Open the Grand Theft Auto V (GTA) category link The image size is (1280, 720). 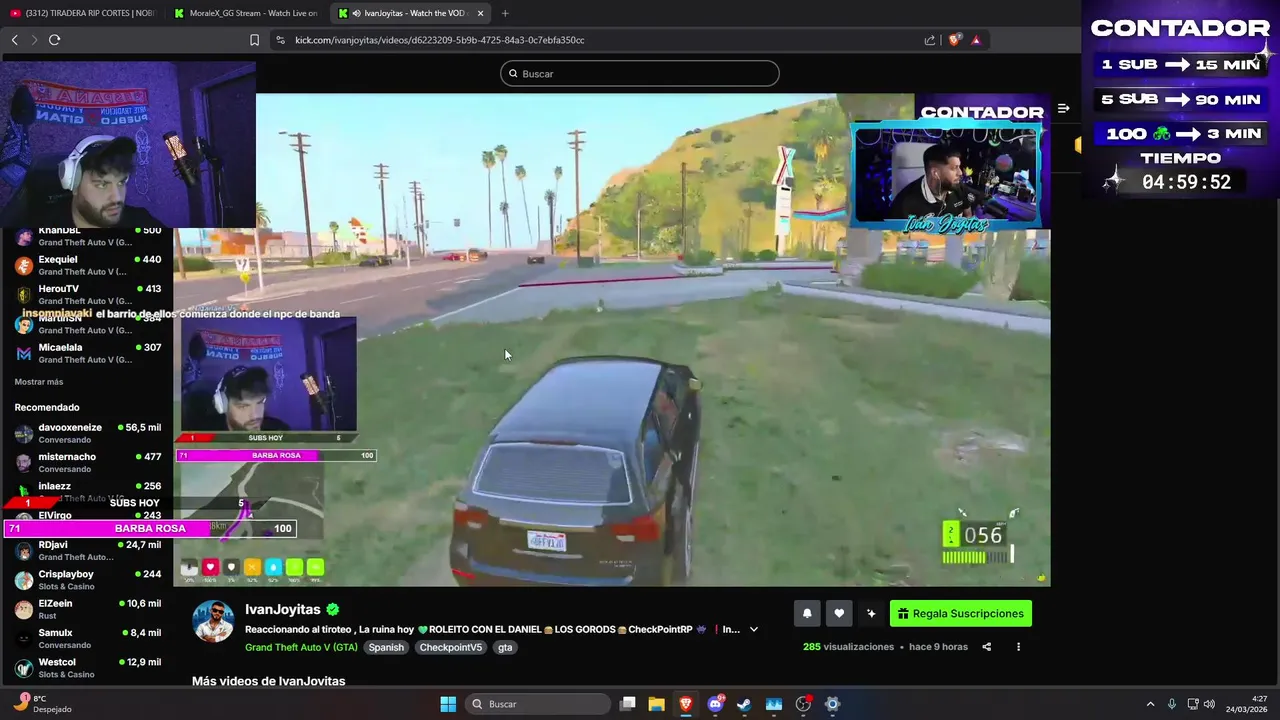[301, 647]
